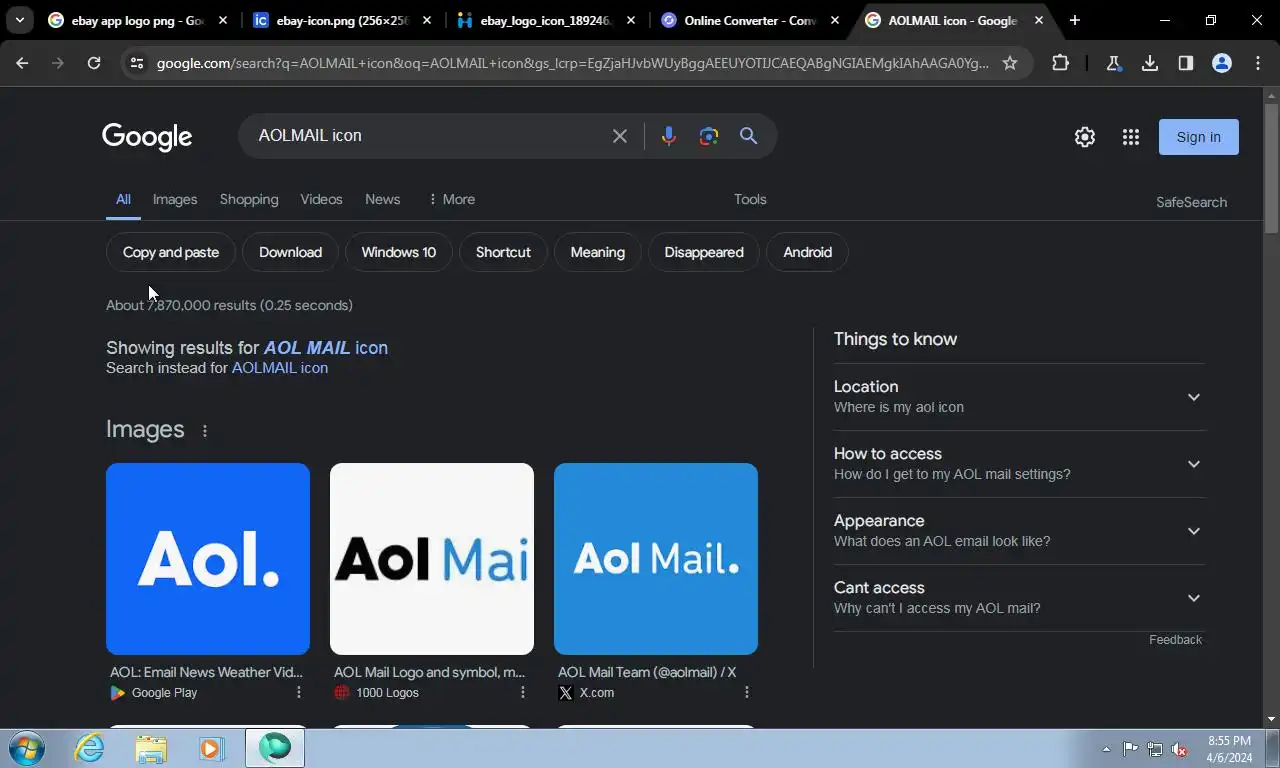The image size is (1280, 768).
Task: Start voice search with the microphone
Action: click(669, 136)
